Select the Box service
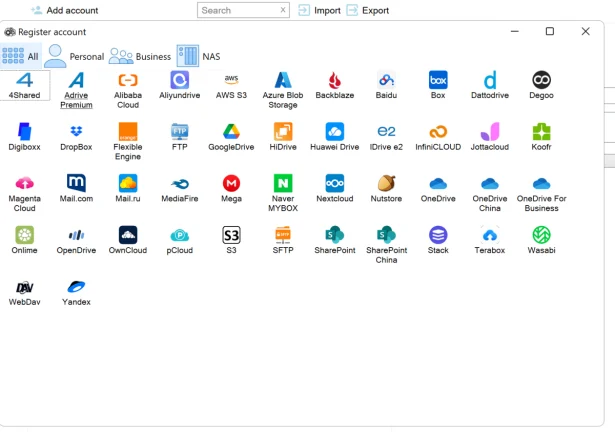The image size is (615, 432). click(438, 86)
